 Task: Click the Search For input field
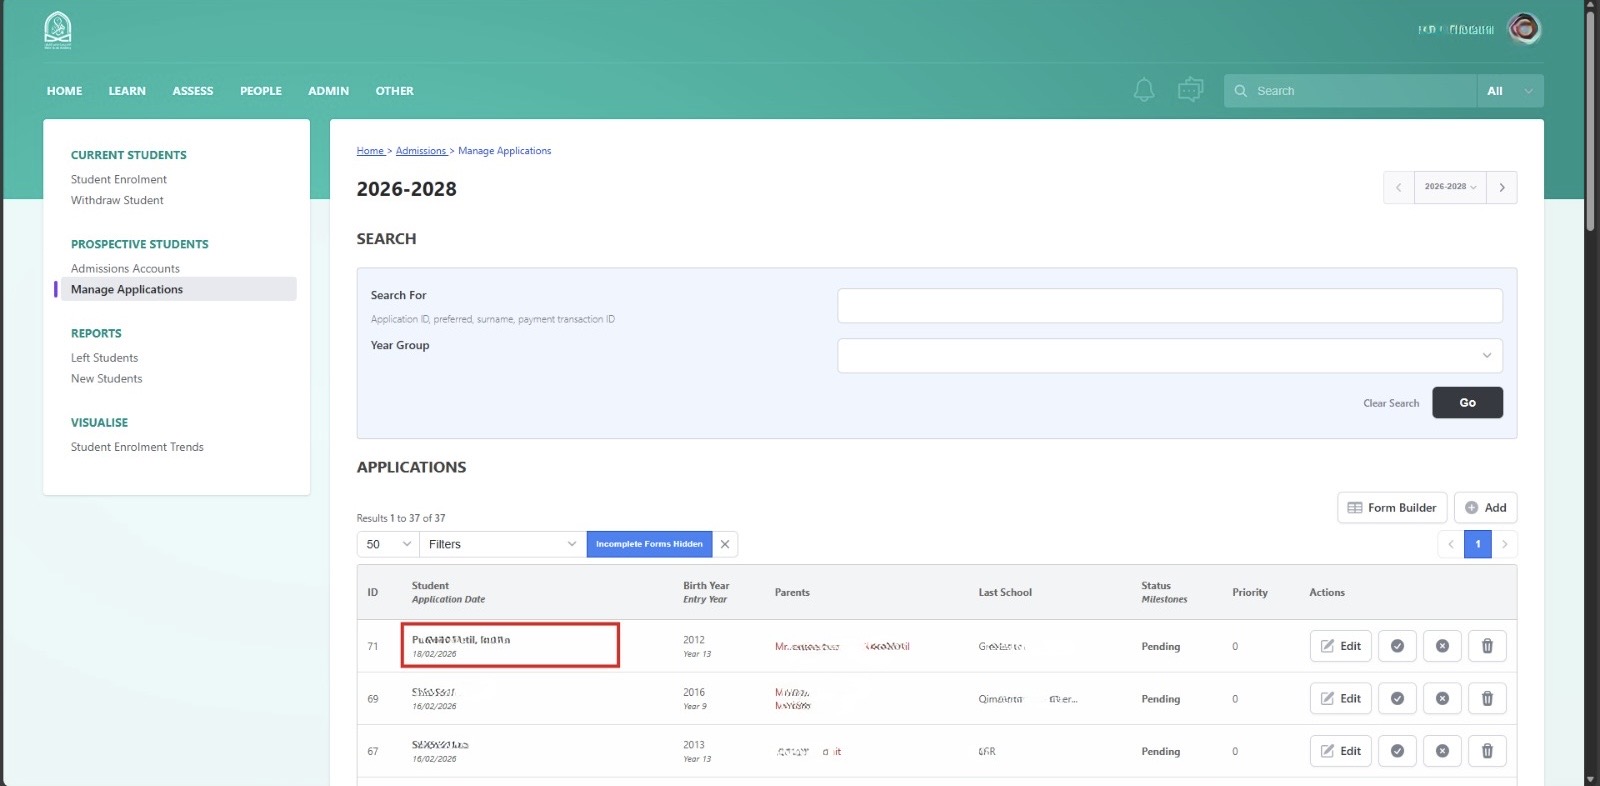point(1169,306)
